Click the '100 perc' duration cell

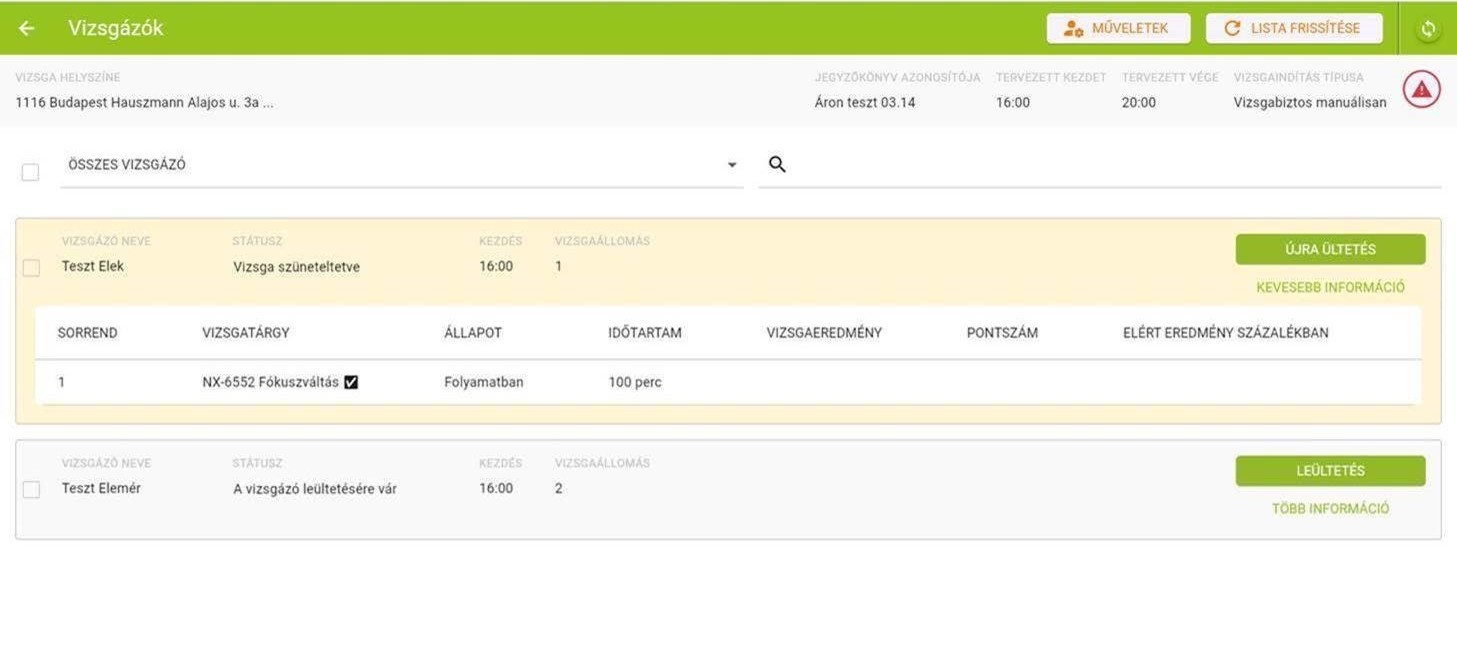[x=635, y=382]
